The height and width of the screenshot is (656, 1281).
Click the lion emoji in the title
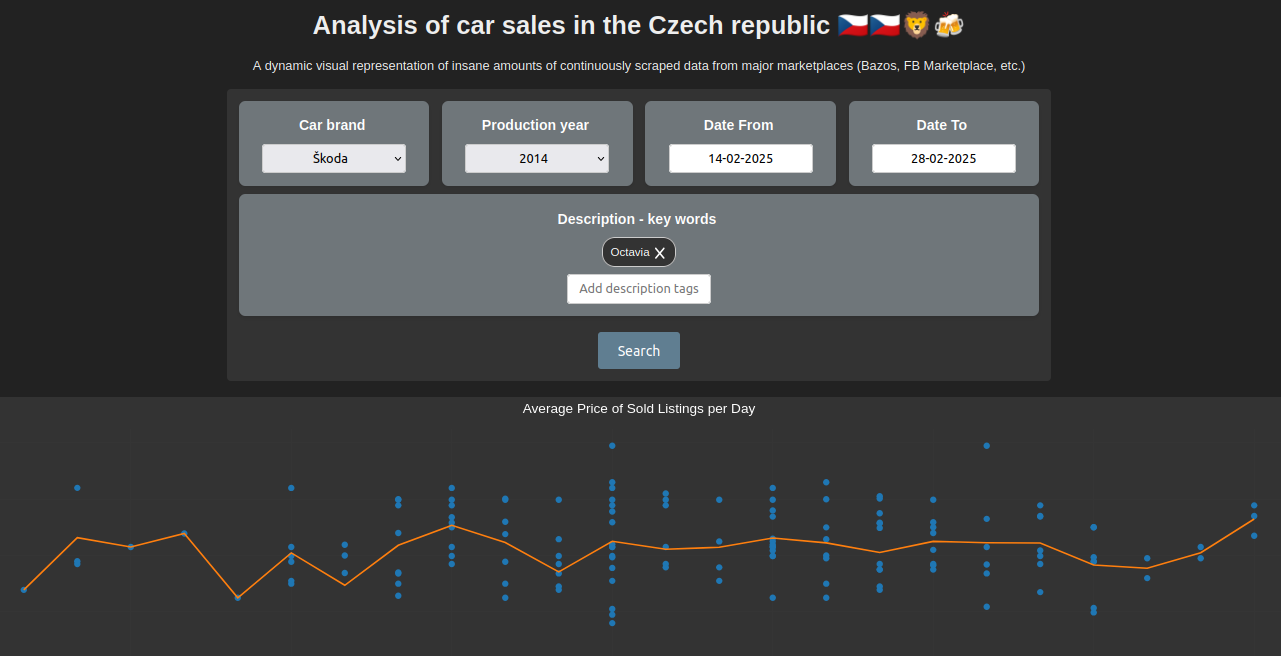coord(916,25)
